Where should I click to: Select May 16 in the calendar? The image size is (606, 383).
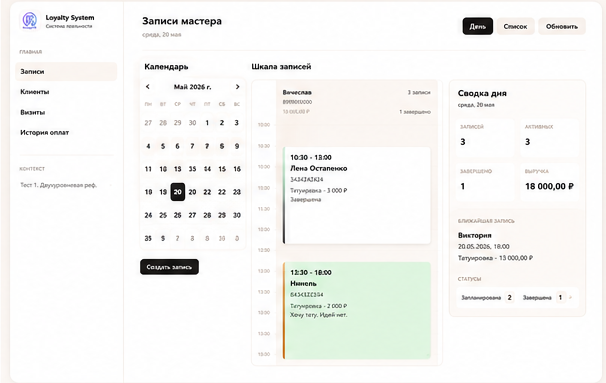point(237,169)
